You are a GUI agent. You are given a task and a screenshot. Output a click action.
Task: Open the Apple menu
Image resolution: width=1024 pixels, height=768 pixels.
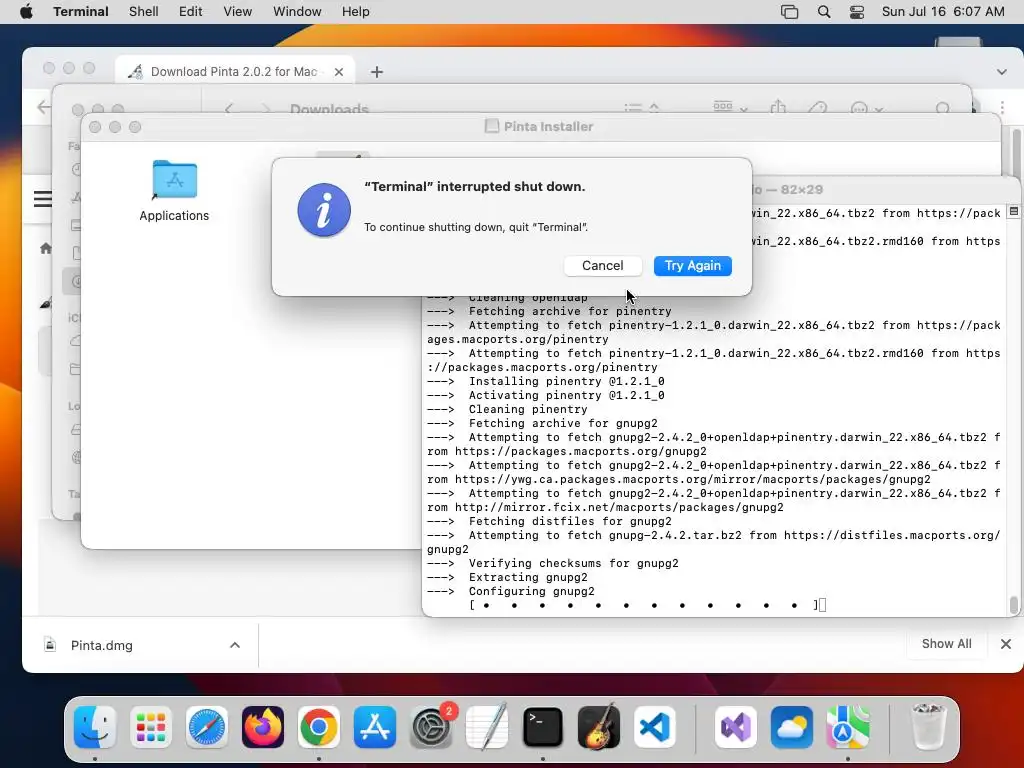[26, 12]
